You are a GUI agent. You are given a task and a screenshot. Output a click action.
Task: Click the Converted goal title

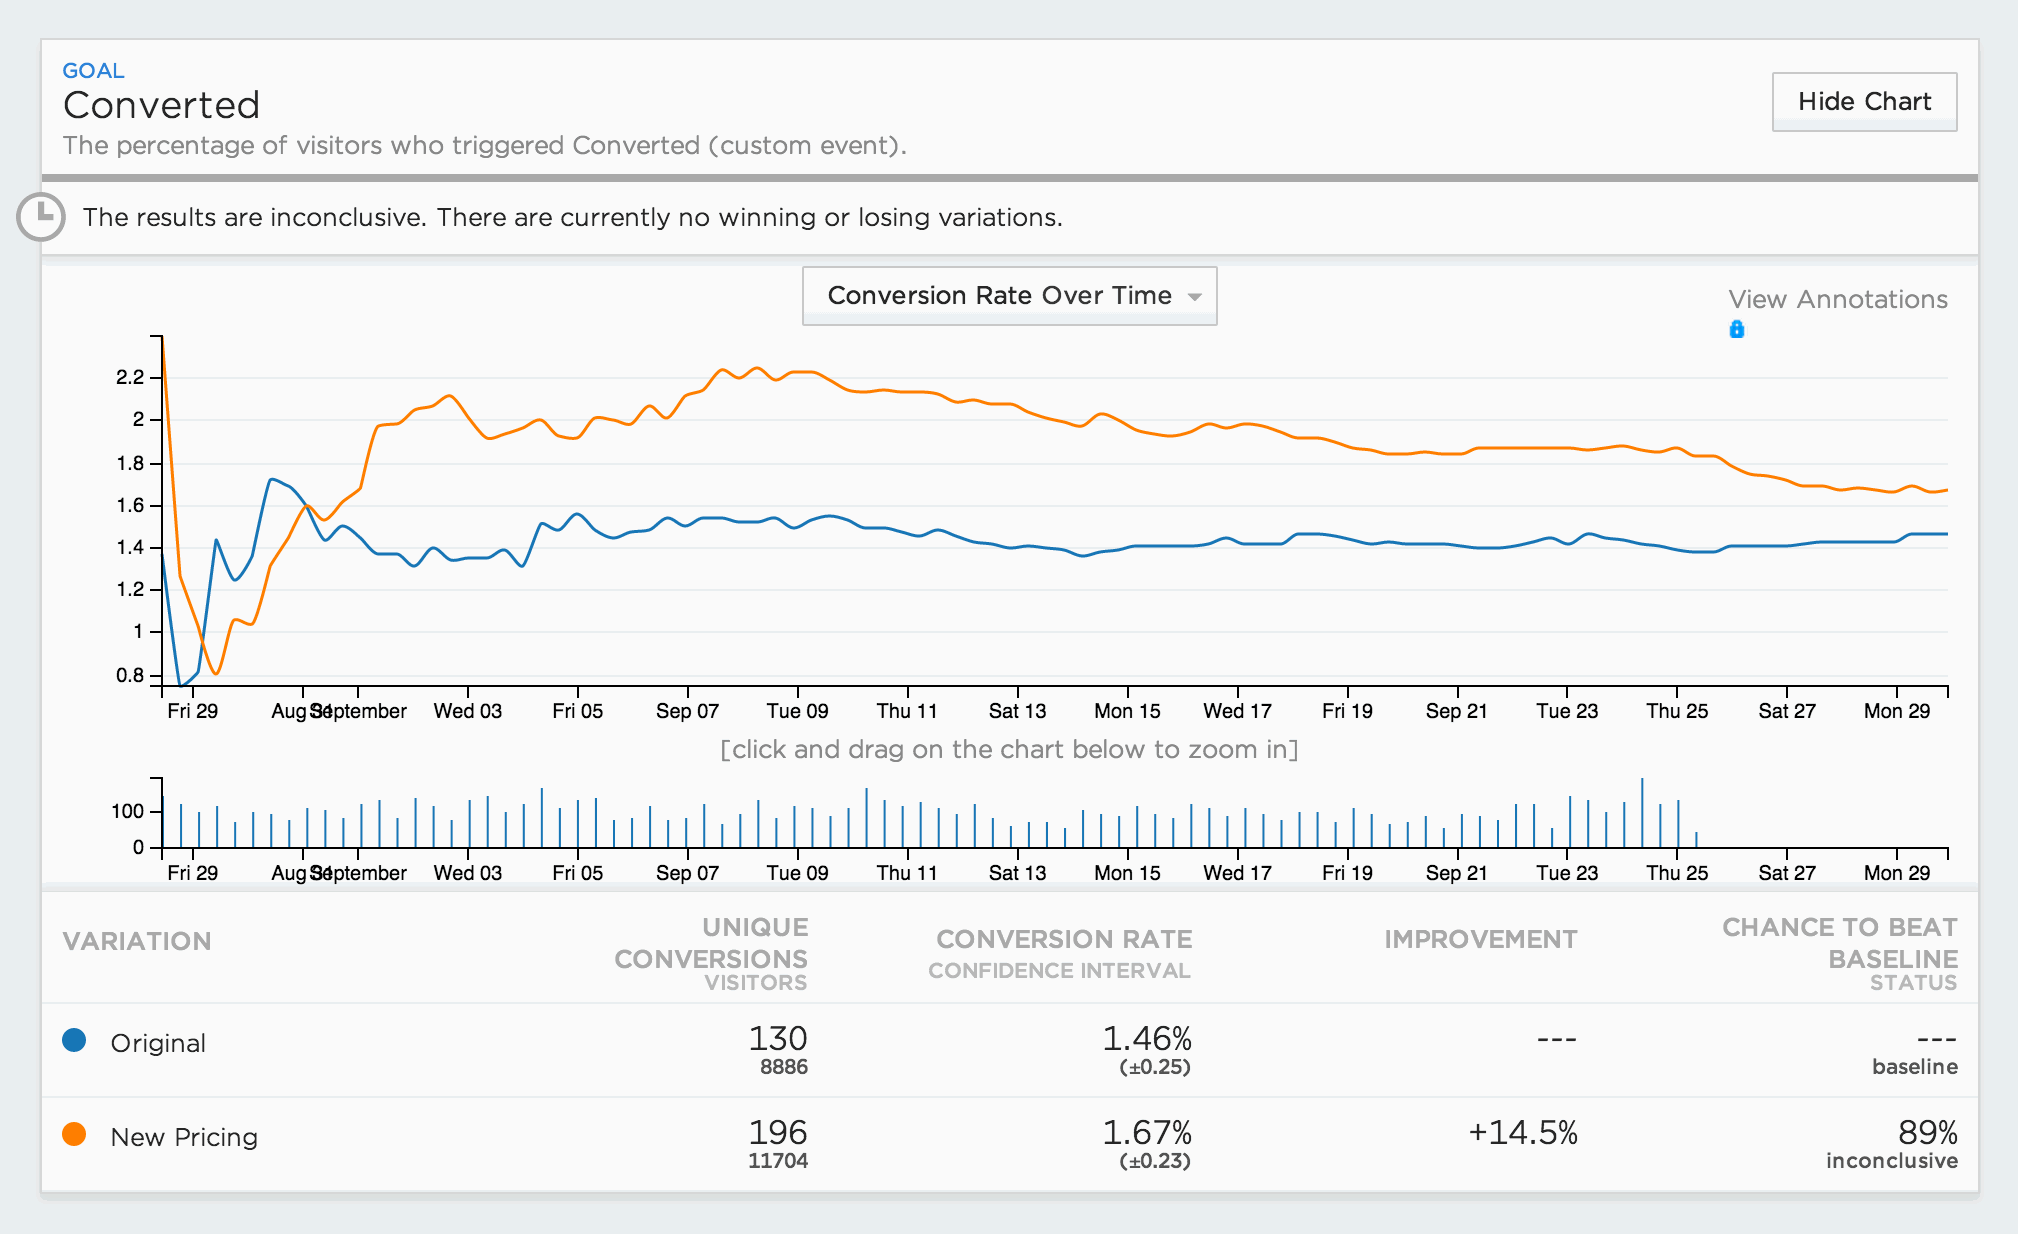pyautogui.click(x=161, y=105)
